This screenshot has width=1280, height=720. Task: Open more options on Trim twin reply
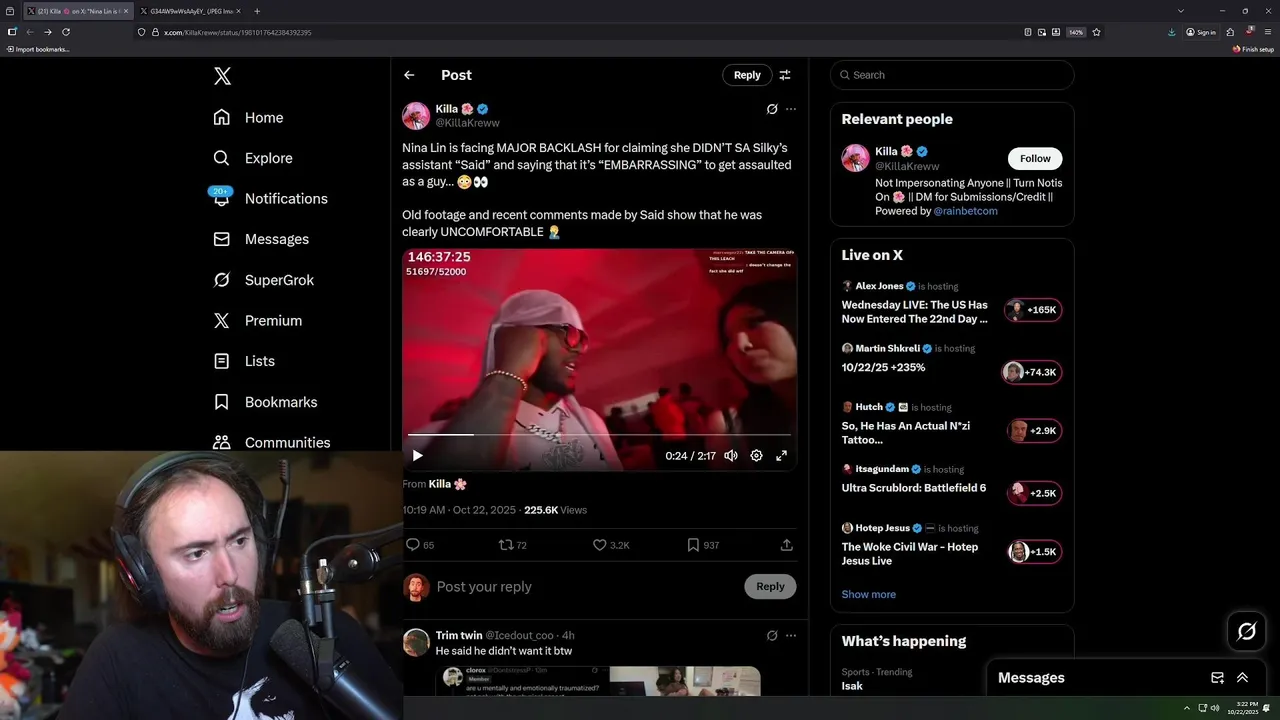791,635
